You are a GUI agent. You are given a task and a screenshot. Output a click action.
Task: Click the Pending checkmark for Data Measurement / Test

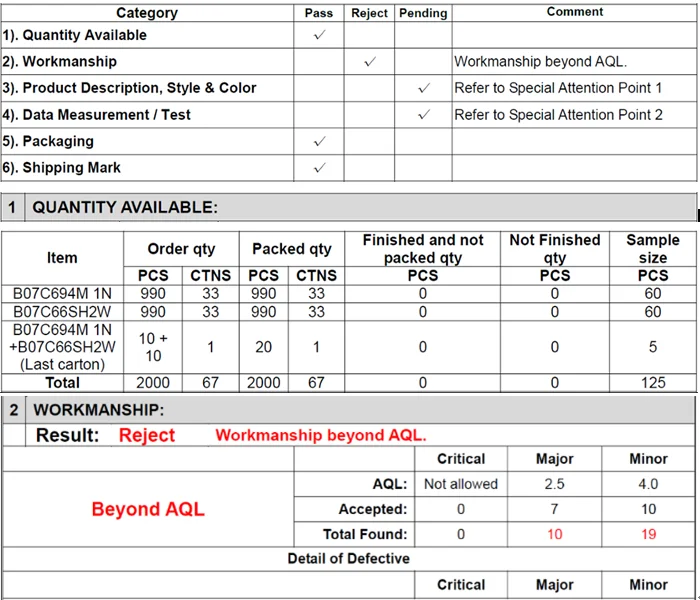pyautogui.click(x=424, y=115)
